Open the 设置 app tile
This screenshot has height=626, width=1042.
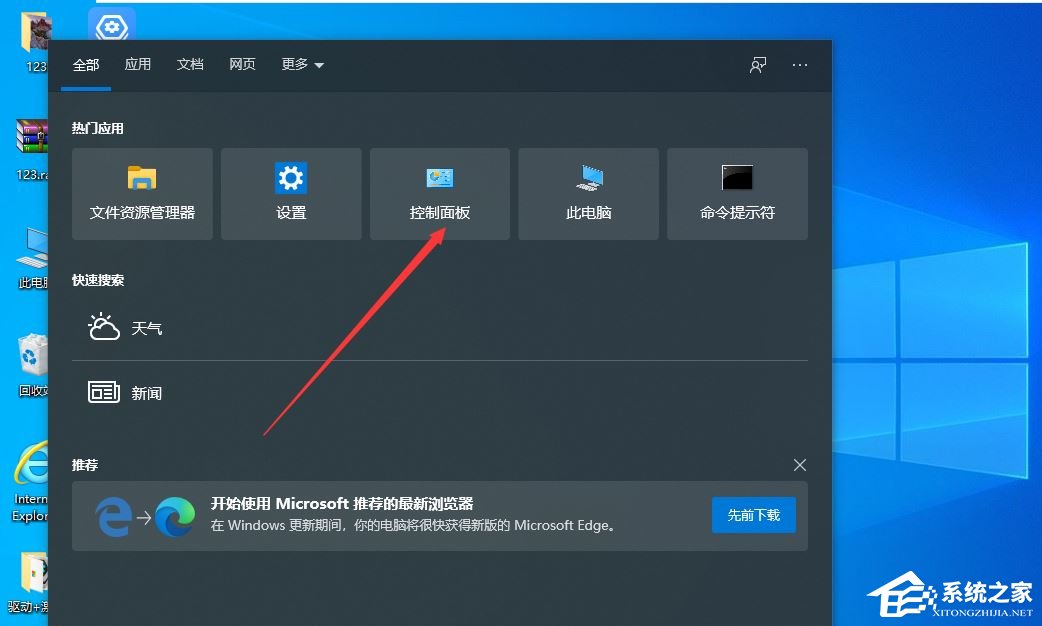click(x=291, y=193)
